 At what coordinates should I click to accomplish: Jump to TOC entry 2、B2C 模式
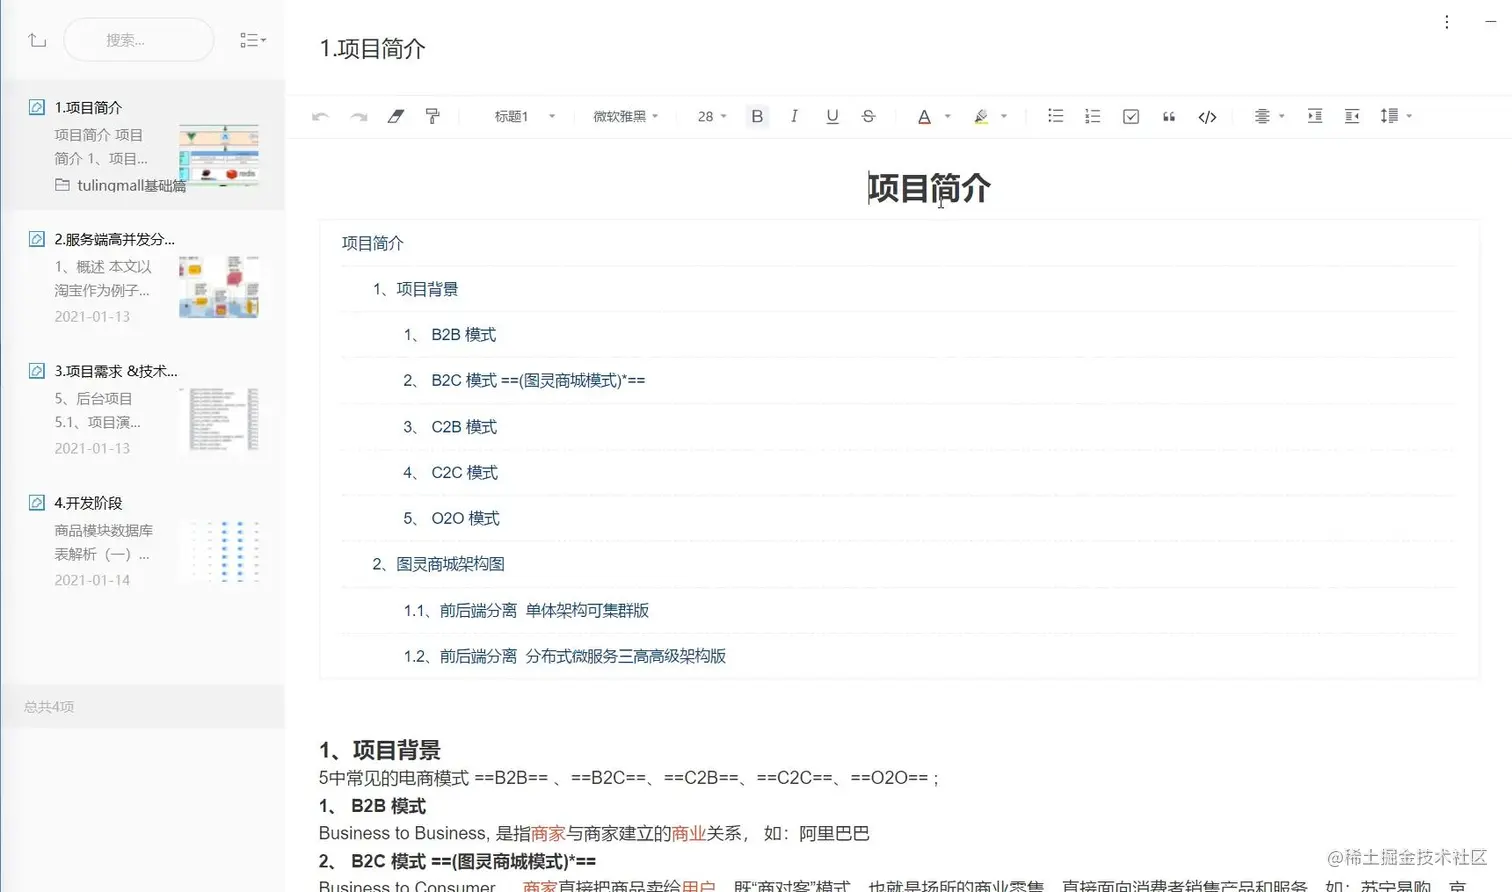point(524,381)
